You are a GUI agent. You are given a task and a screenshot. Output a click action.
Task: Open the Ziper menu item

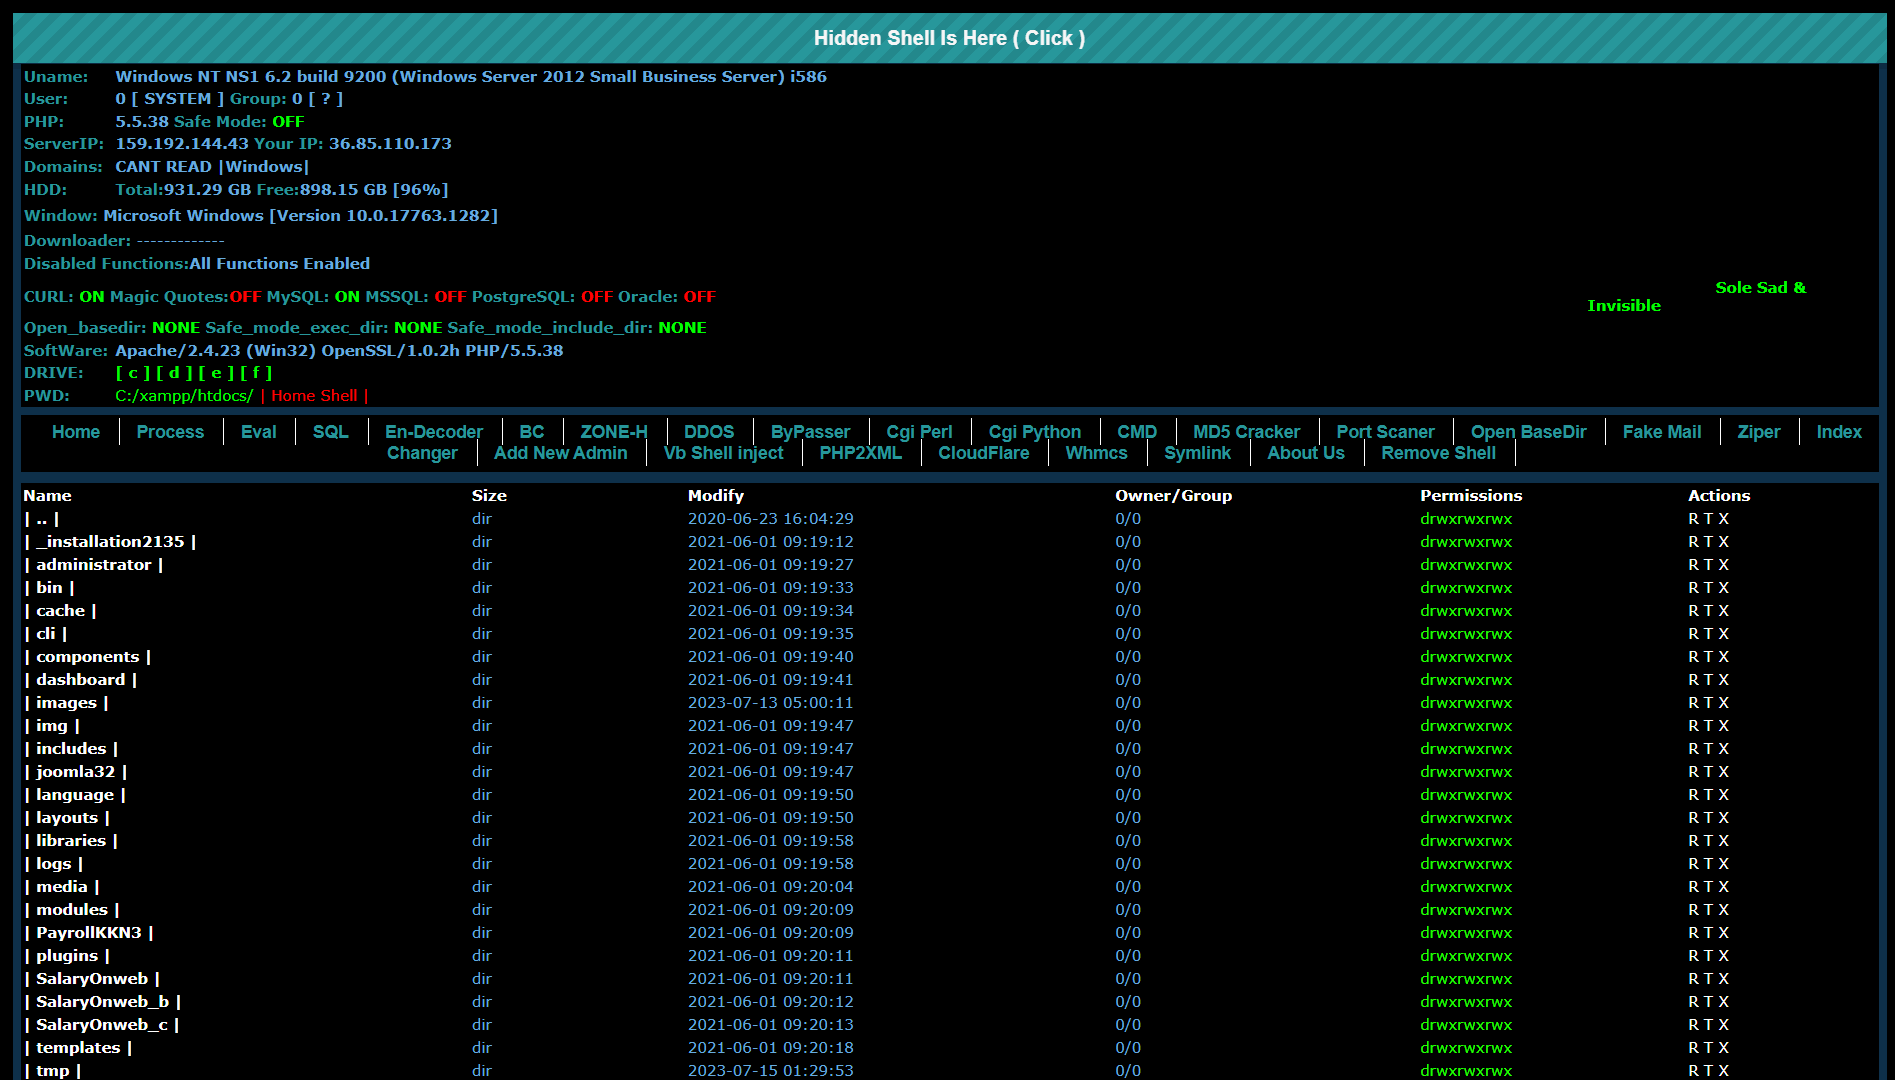pos(1759,432)
